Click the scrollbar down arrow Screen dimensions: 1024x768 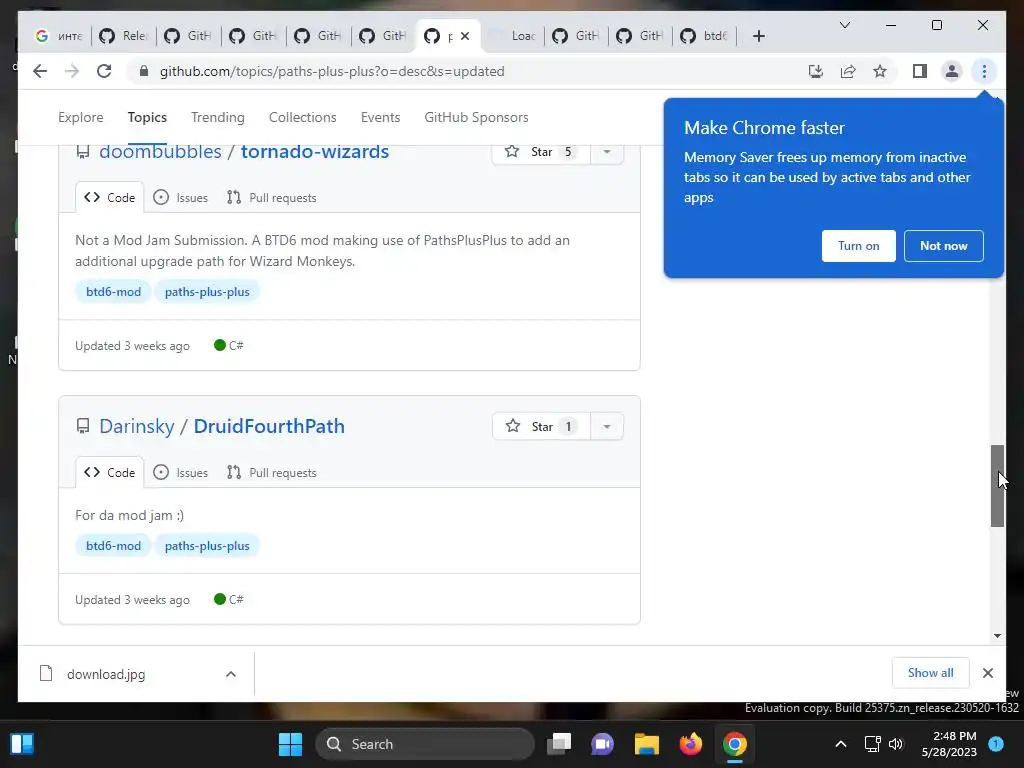tap(997, 635)
